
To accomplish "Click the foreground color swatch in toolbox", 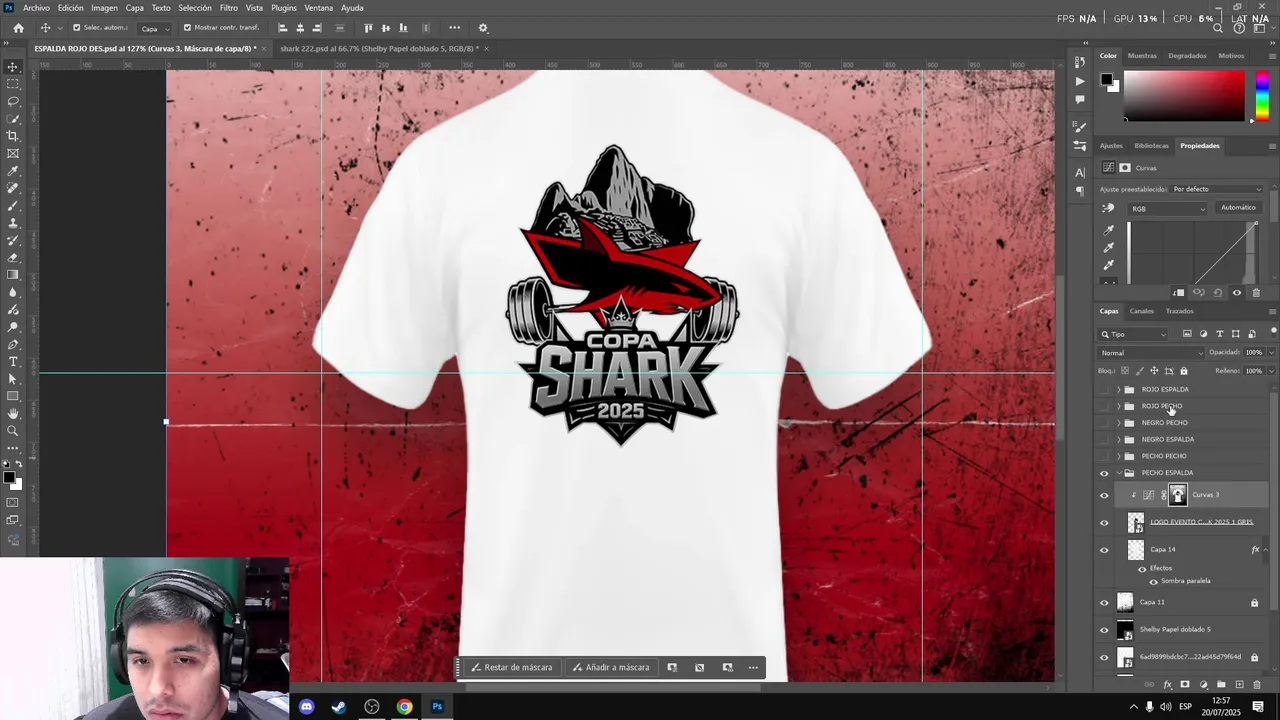I will pyautogui.click(x=10, y=478).
